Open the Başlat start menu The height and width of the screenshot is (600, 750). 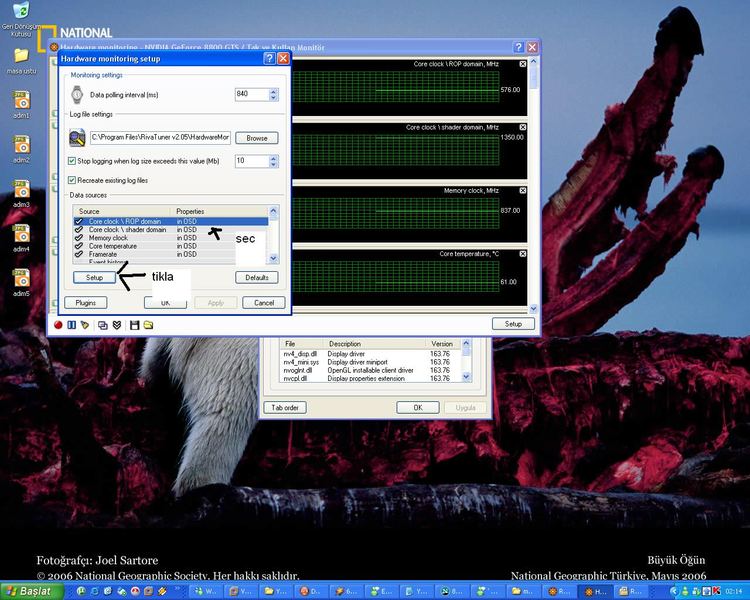pyautogui.click(x=32, y=591)
